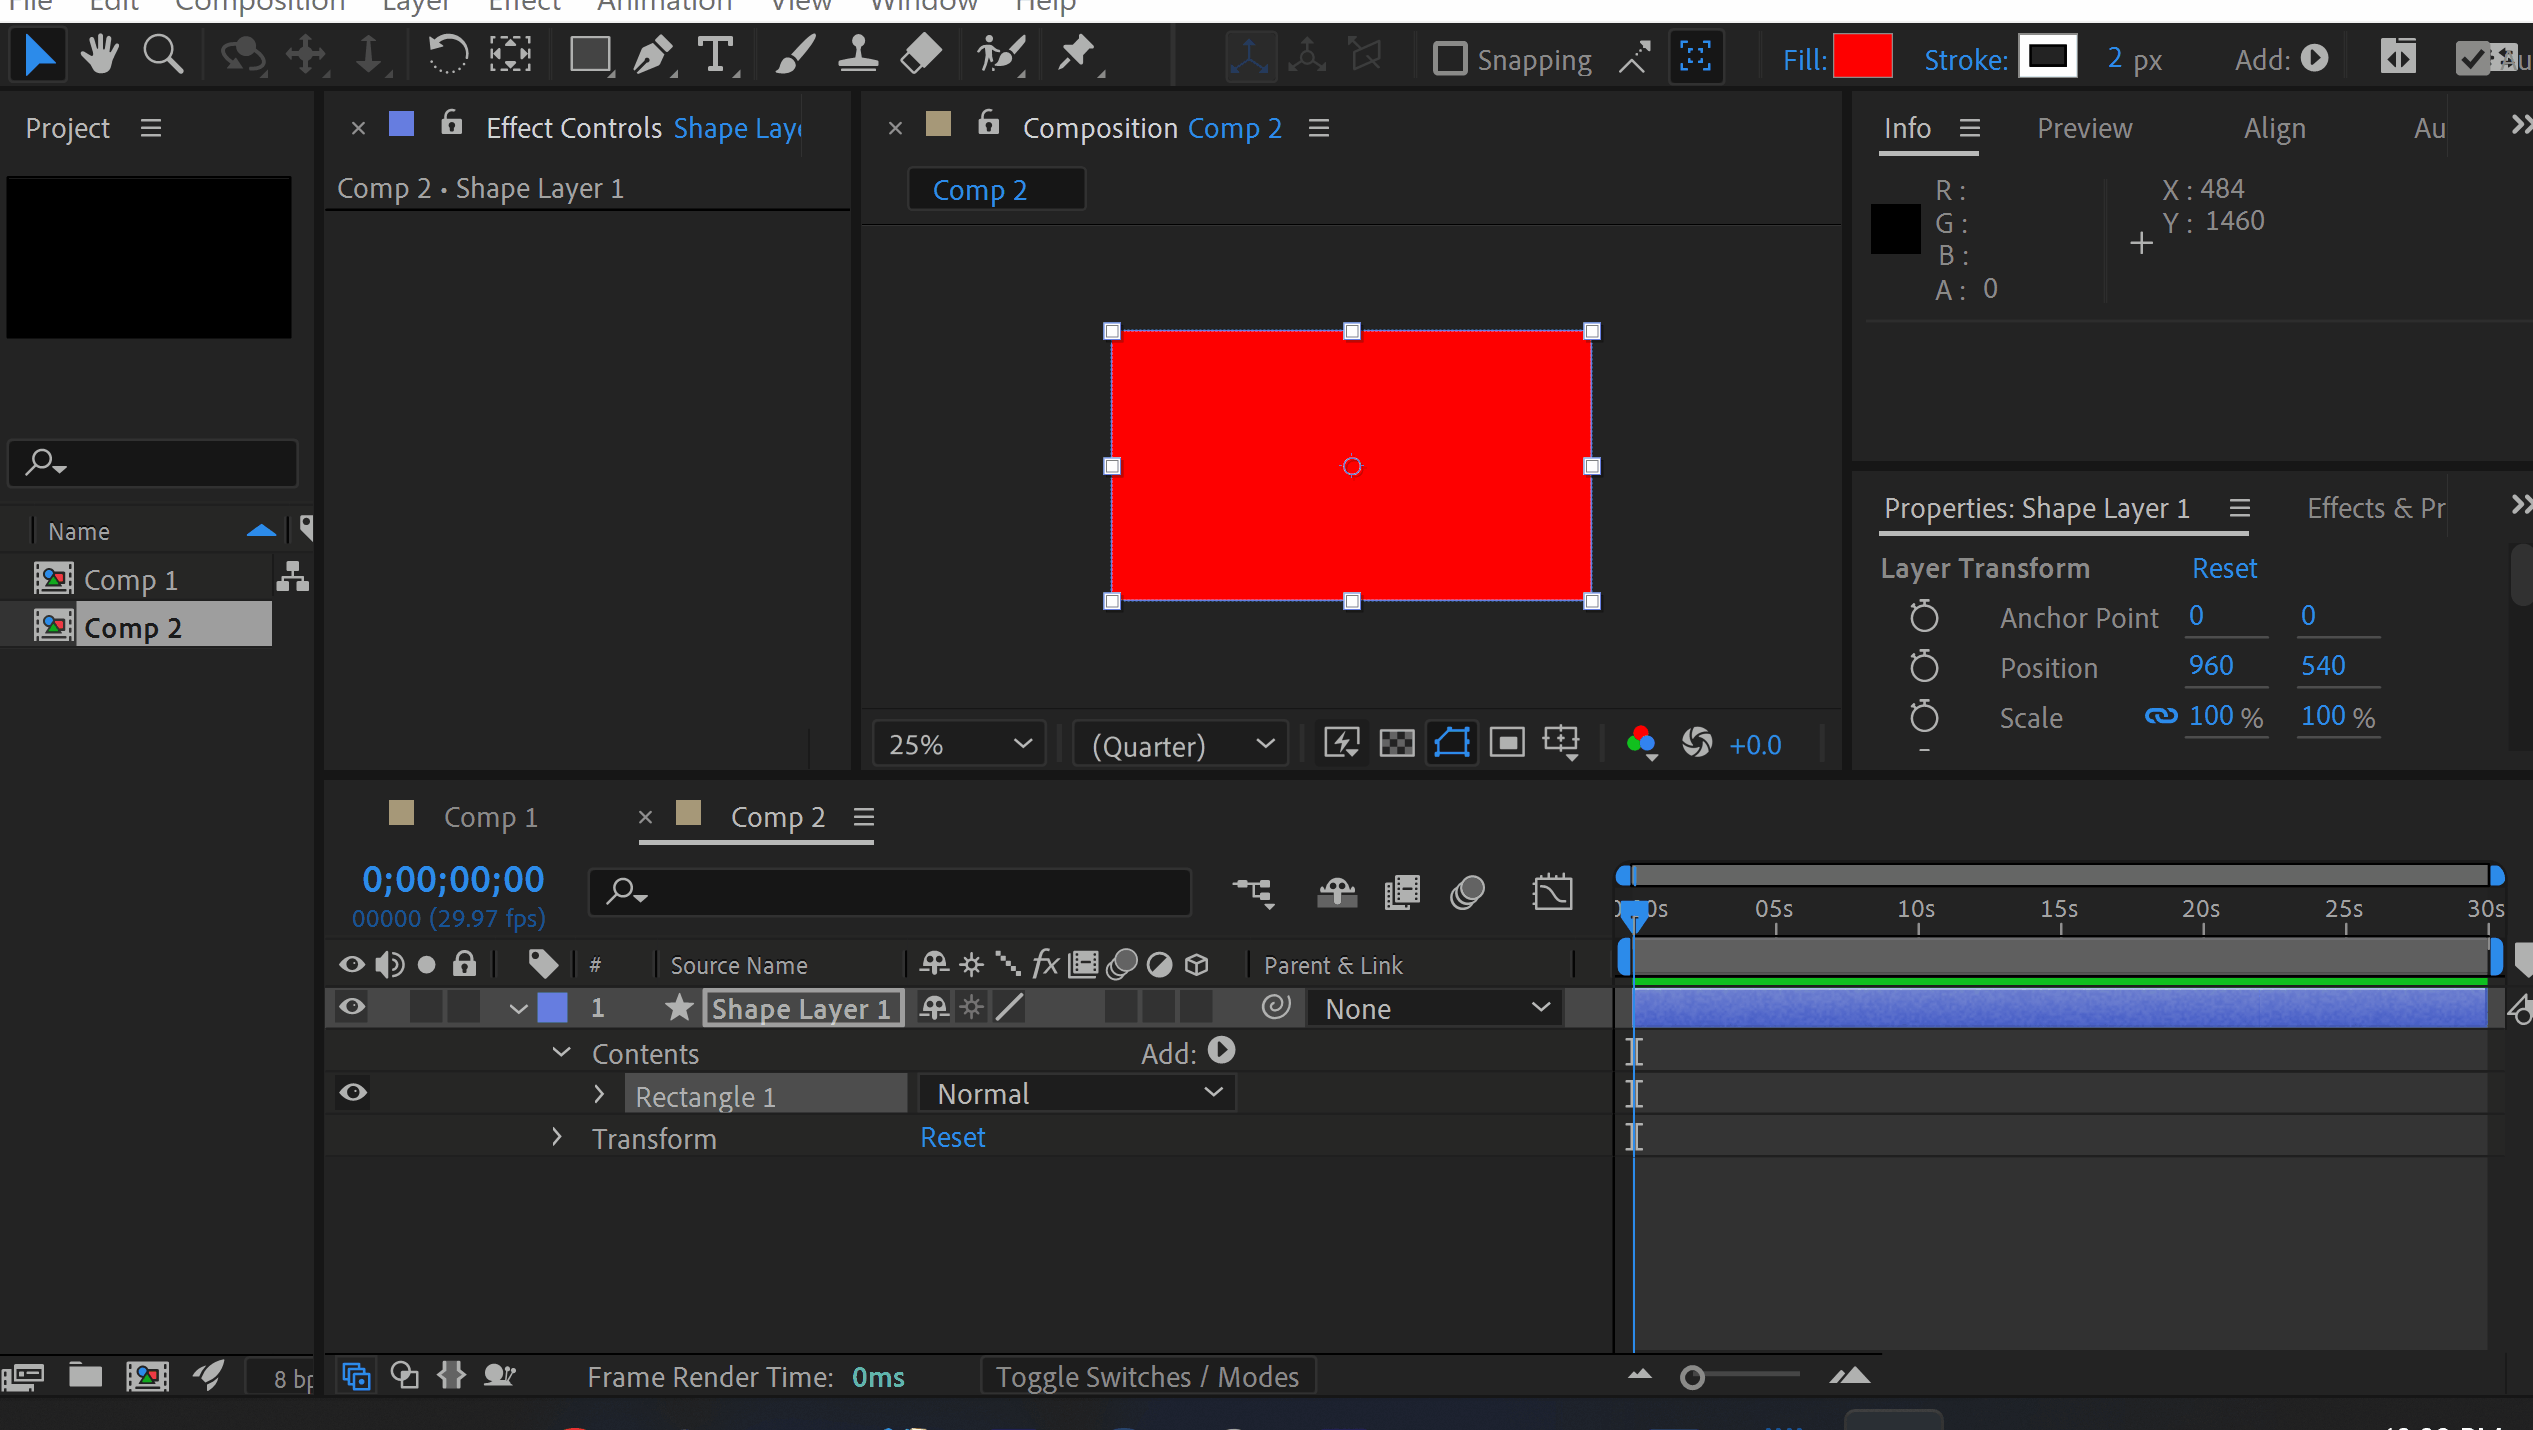2533x1430 pixels.
Task: Toggle transparency grid in composition viewer
Action: tap(1396, 743)
